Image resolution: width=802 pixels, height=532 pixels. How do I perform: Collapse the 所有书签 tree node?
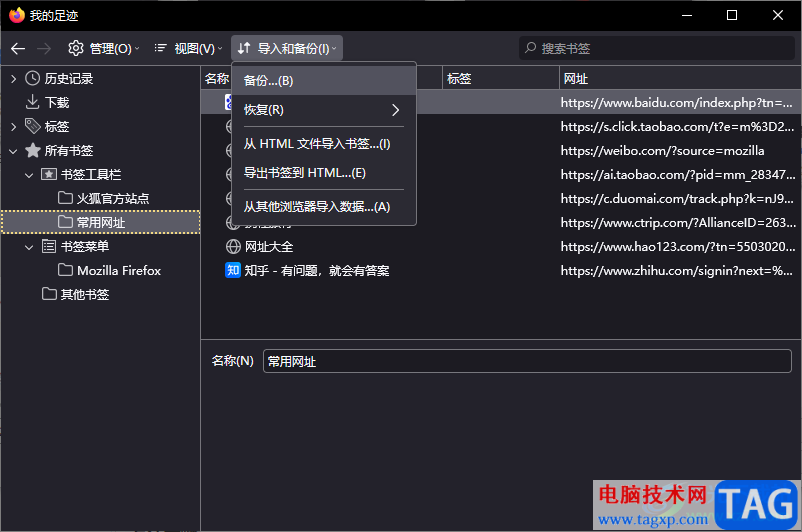pos(14,151)
